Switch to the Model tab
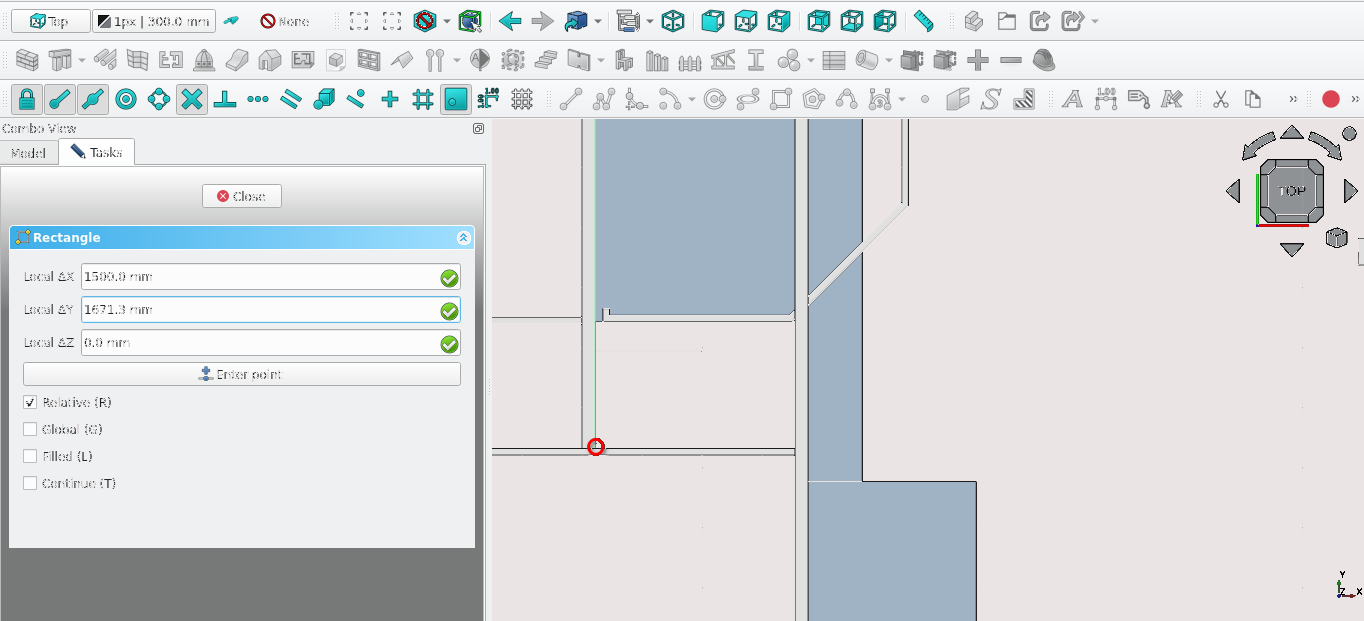Image resolution: width=1364 pixels, height=621 pixels. 29,153
